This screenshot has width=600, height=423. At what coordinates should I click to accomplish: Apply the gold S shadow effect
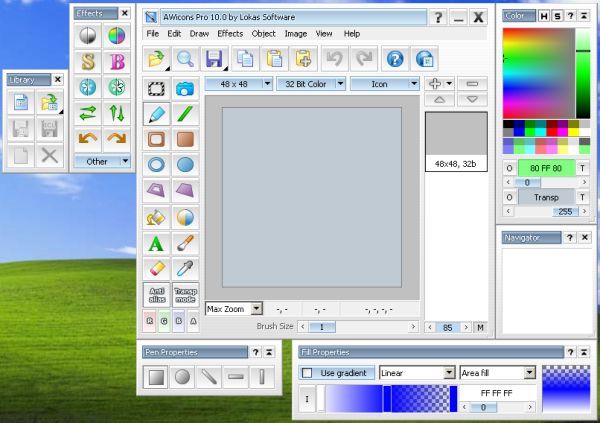[88, 61]
